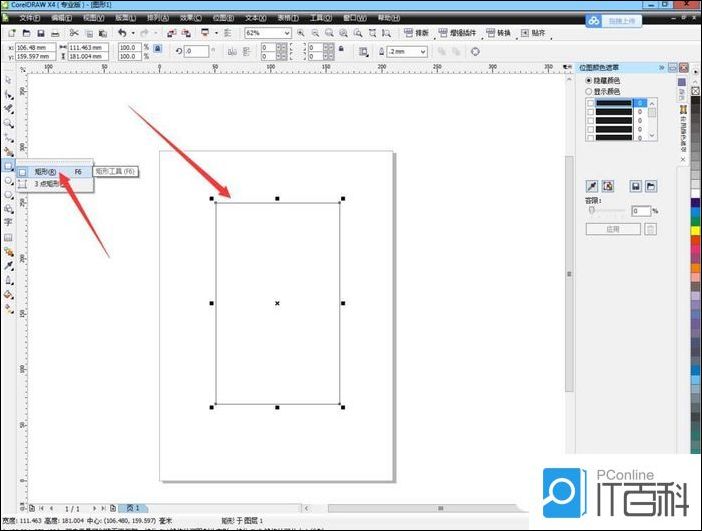The image size is (702, 531).
Task: Click the tolerance slider handle in docker
Action: pyautogui.click(x=591, y=210)
